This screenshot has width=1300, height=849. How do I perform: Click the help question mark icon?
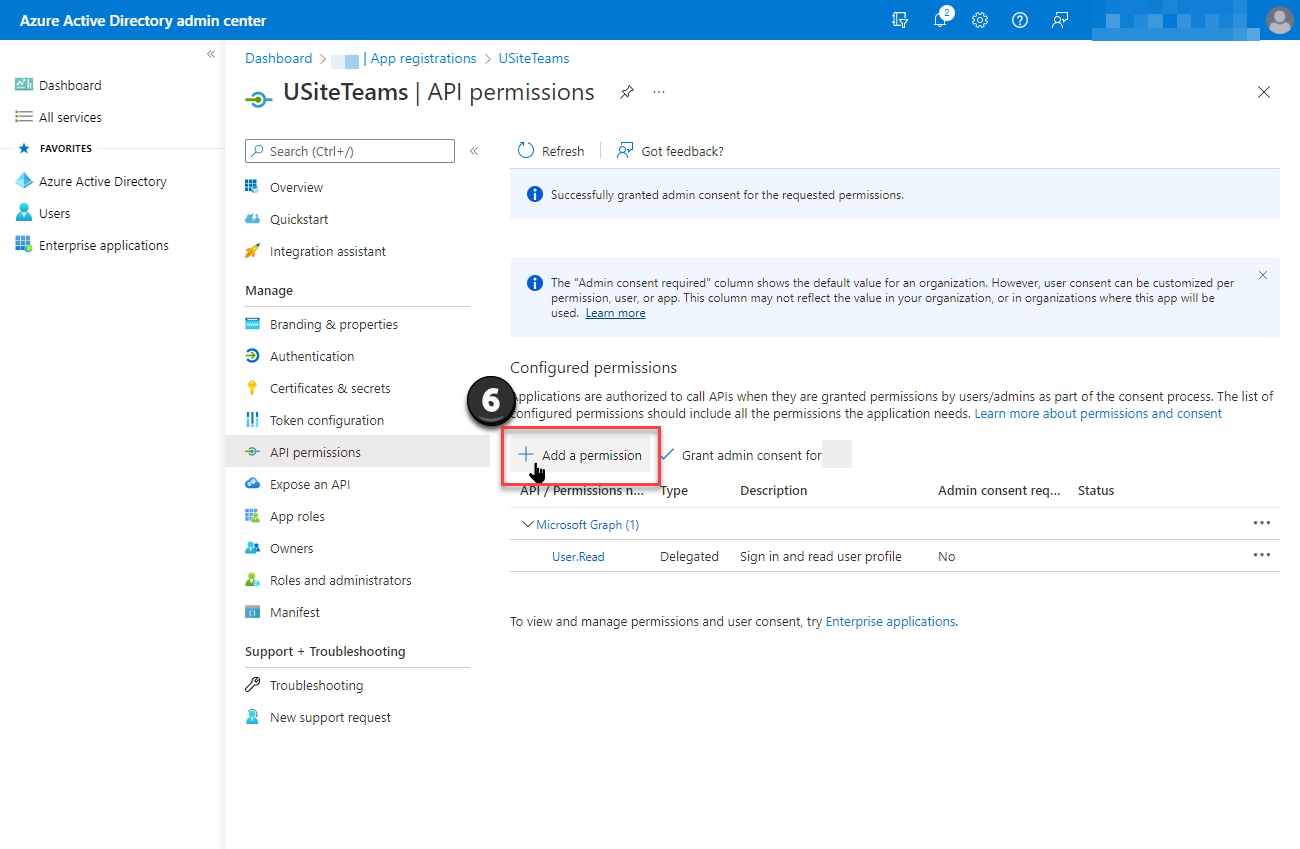pyautogui.click(x=1020, y=20)
